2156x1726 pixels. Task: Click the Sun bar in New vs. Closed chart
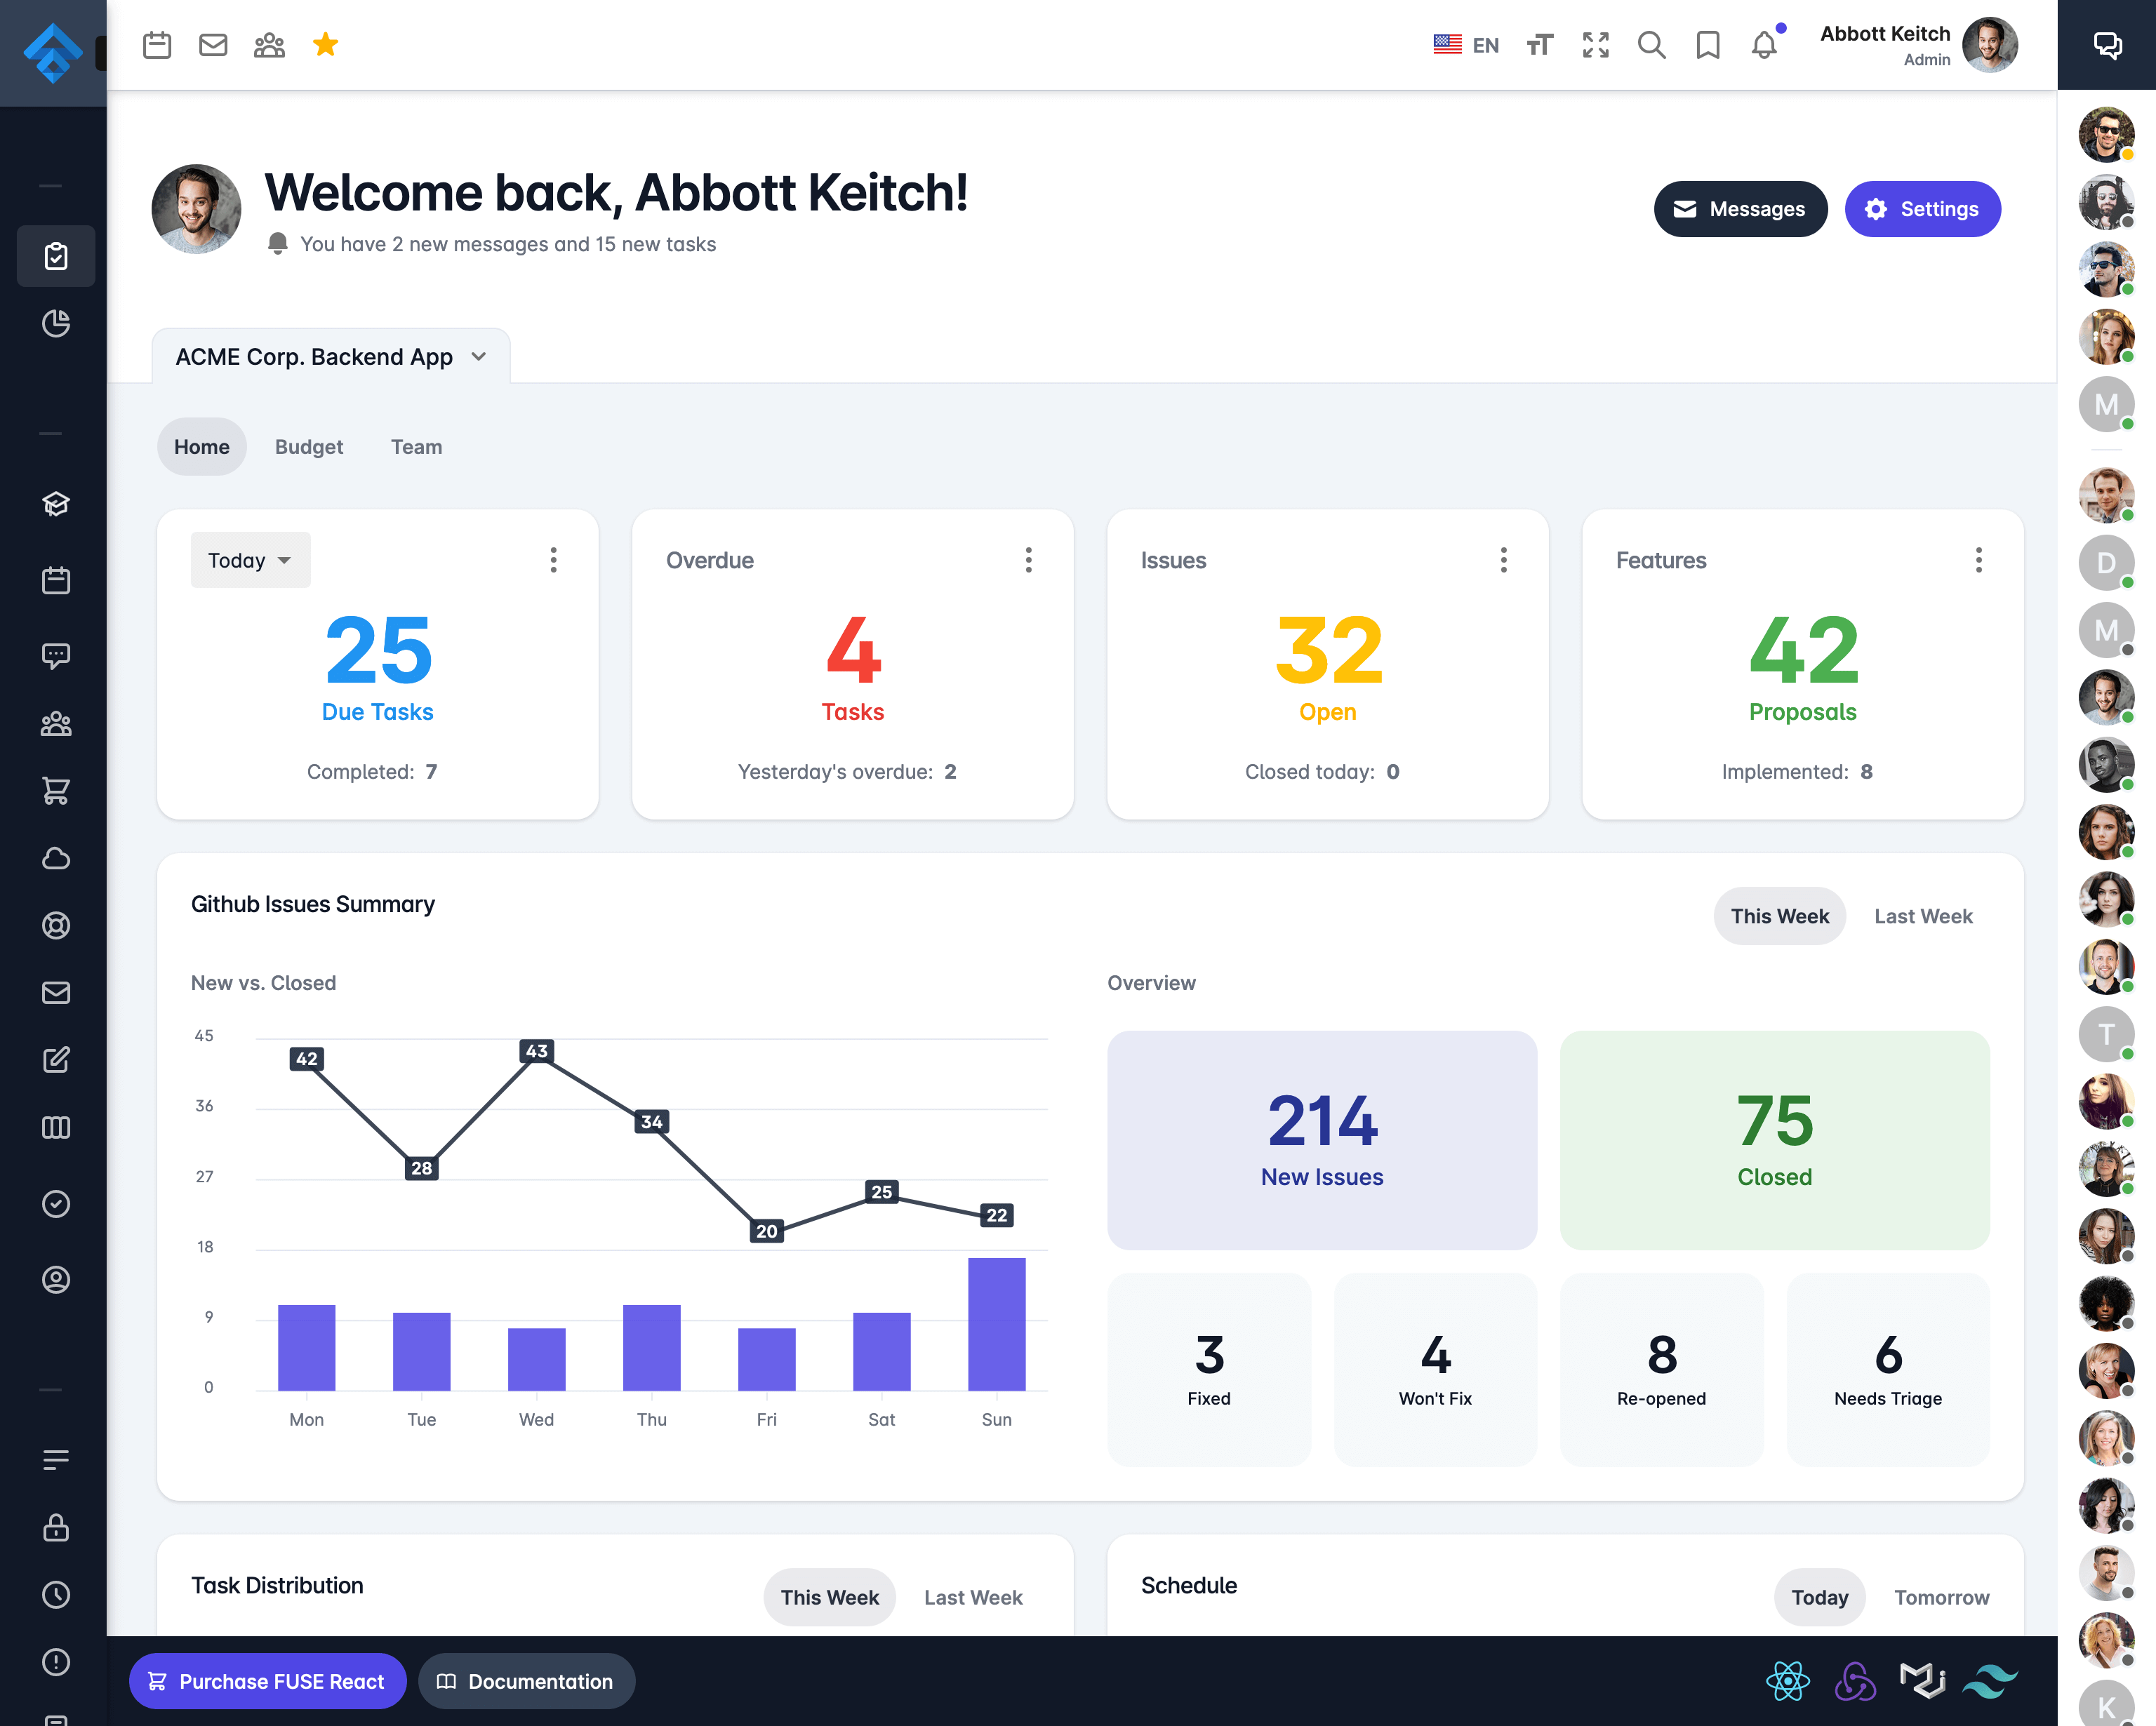point(996,1323)
